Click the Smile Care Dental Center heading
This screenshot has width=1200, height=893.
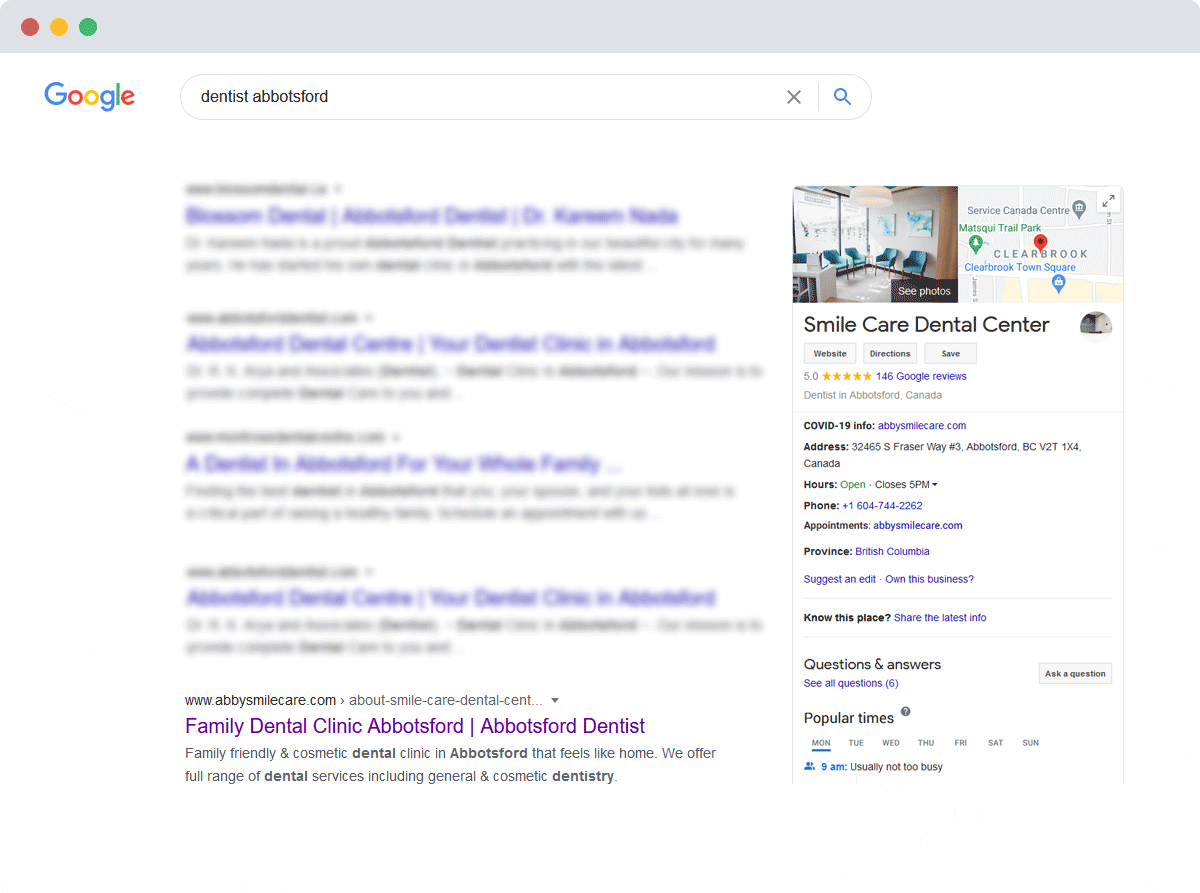pos(926,324)
